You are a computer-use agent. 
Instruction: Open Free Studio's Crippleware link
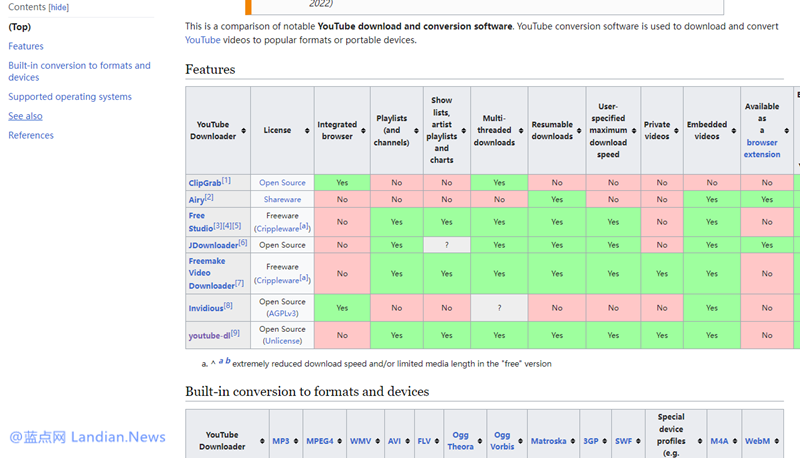pyautogui.click(x=278, y=229)
